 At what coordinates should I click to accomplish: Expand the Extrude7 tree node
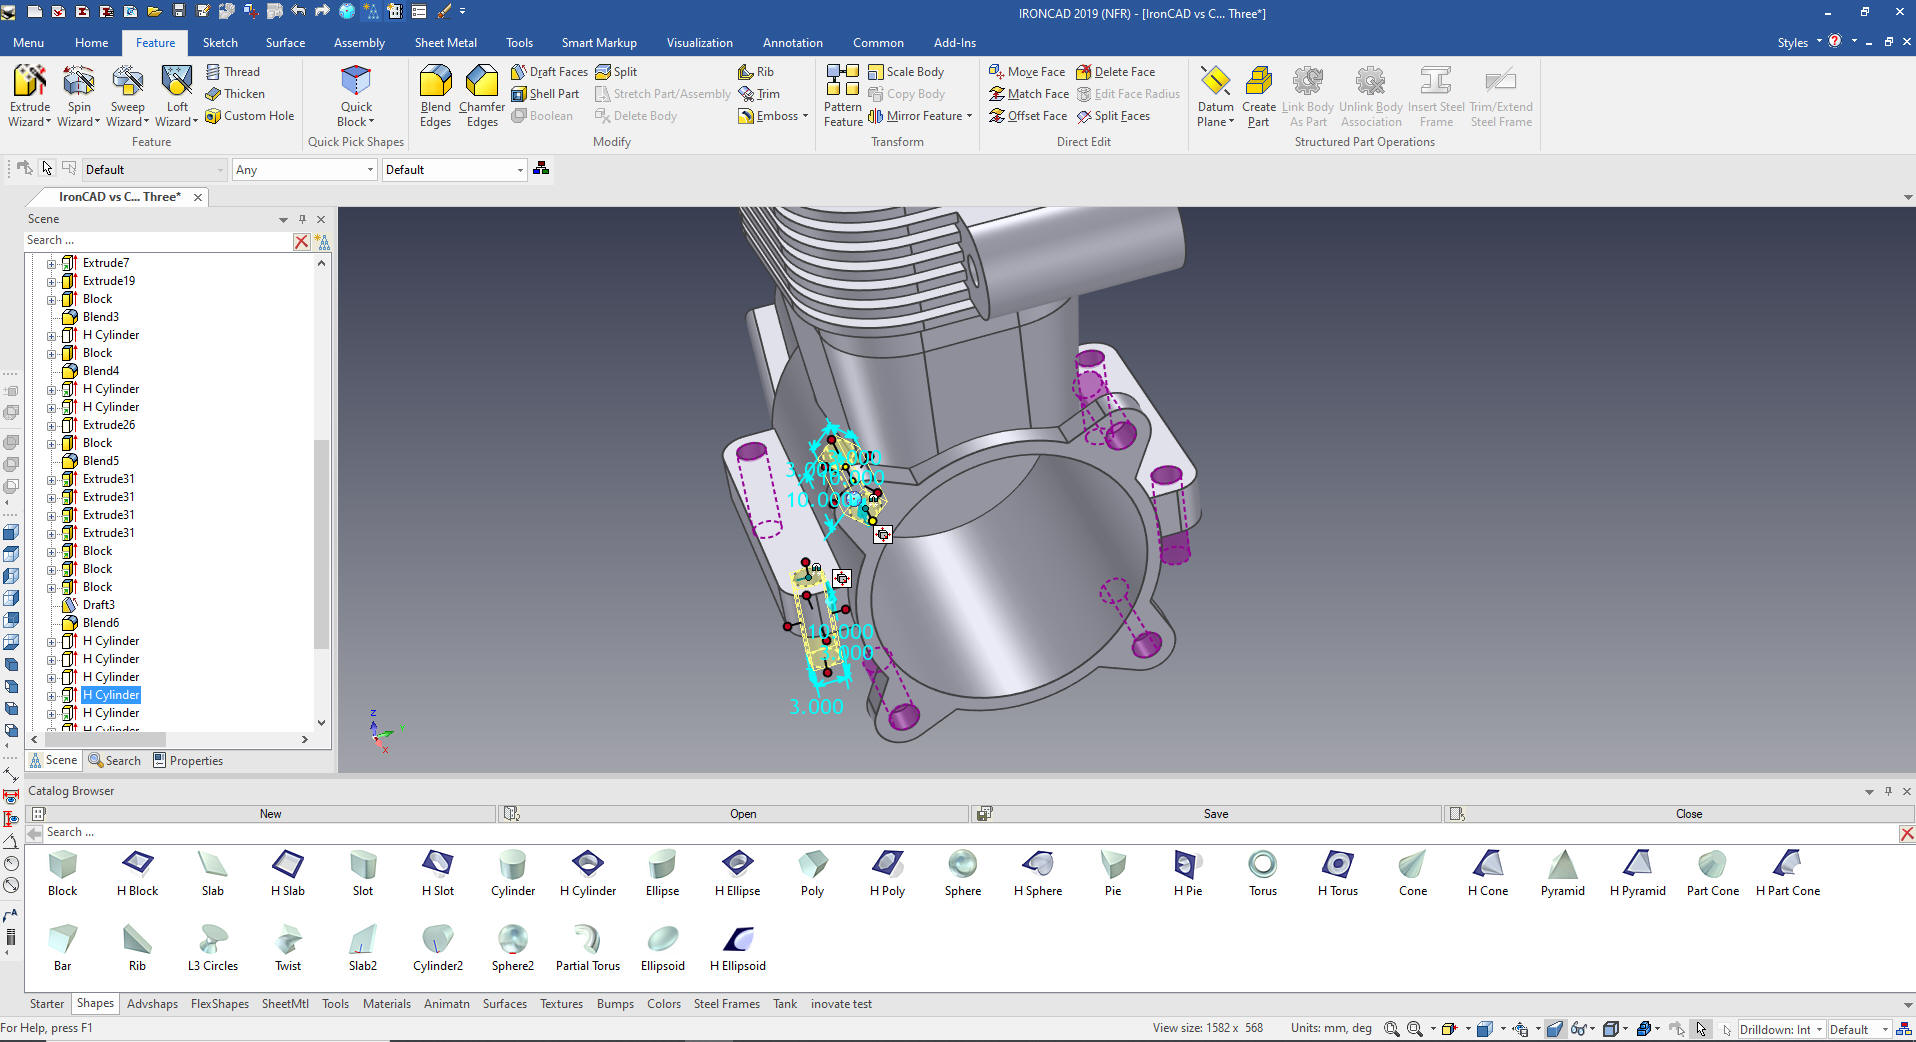(x=52, y=264)
